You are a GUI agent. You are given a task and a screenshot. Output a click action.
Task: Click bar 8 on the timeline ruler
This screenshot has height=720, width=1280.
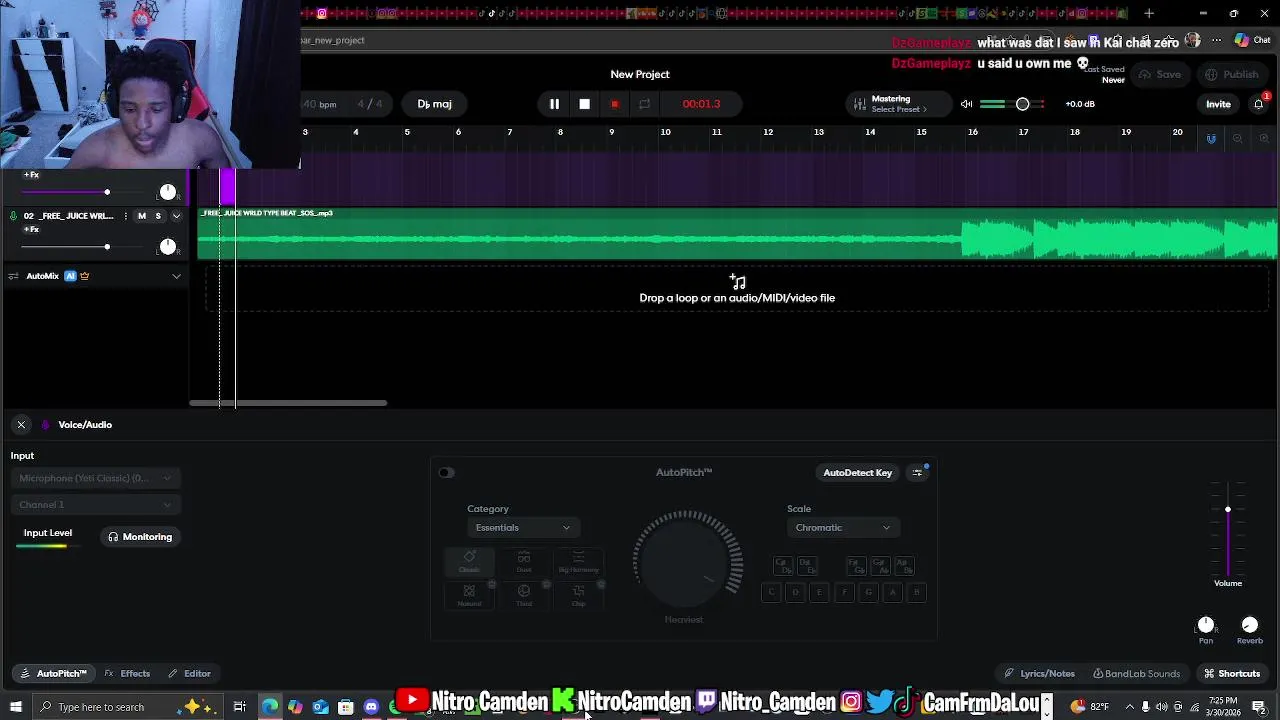[560, 132]
